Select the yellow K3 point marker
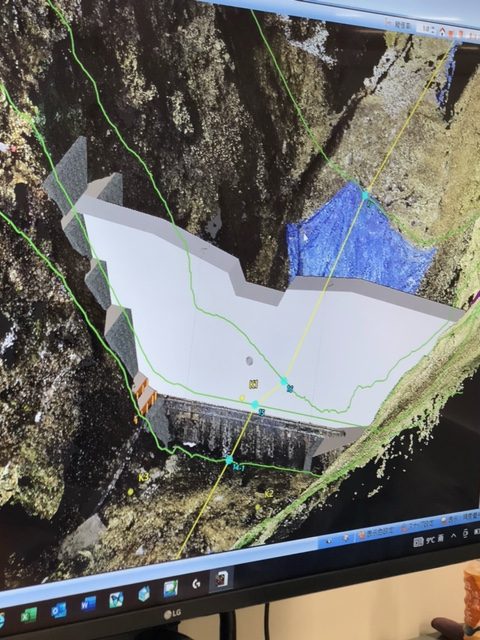480x640 pixels. click(x=131, y=492)
